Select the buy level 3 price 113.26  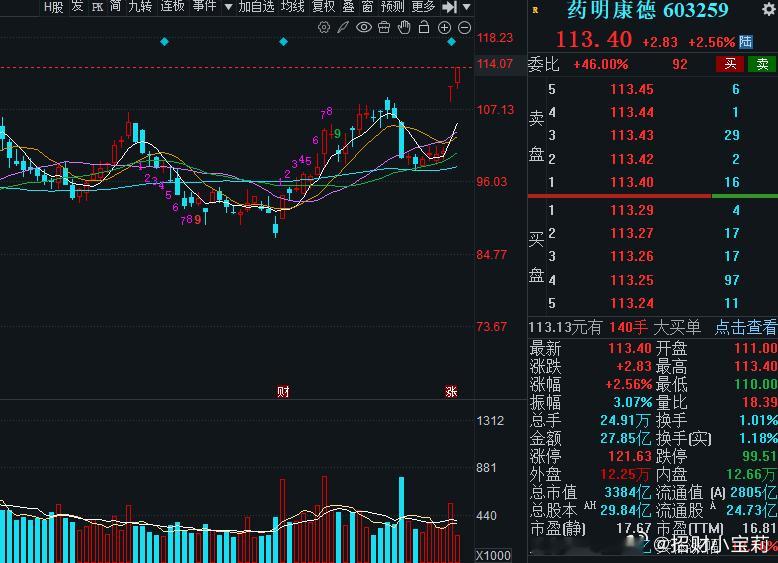pyautogui.click(x=632, y=256)
